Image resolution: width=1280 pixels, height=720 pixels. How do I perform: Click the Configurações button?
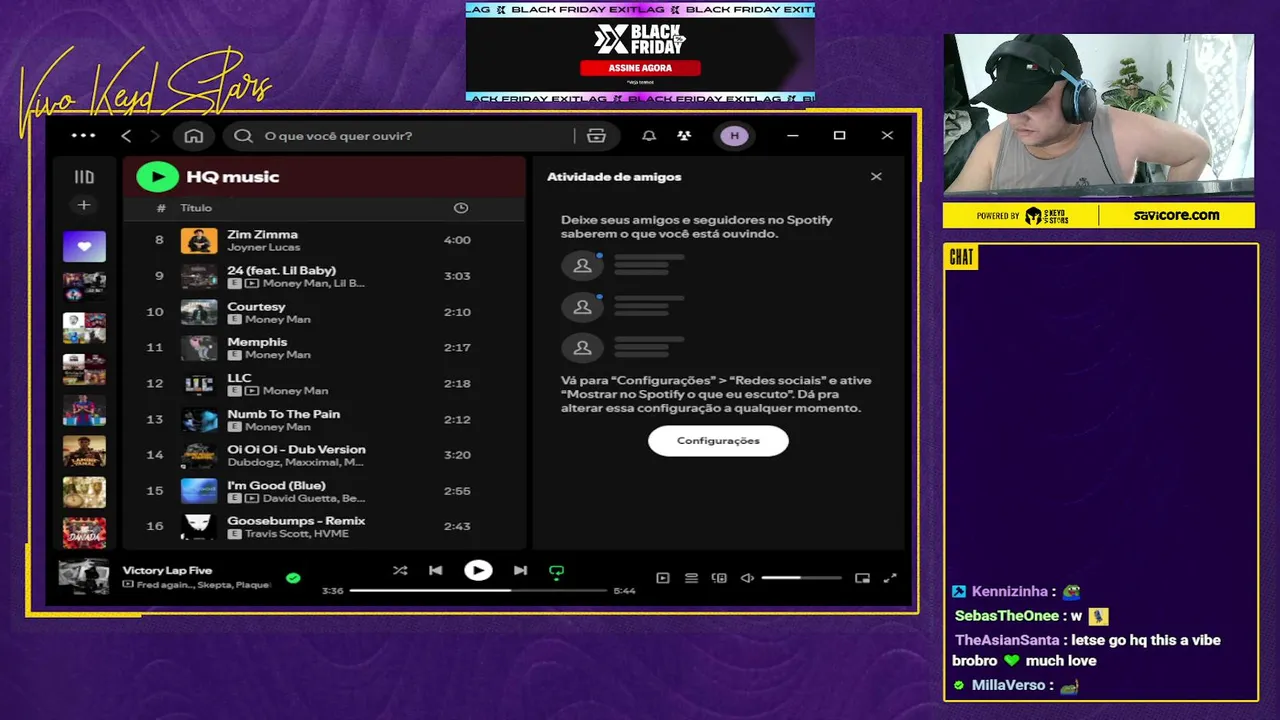tap(718, 441)
